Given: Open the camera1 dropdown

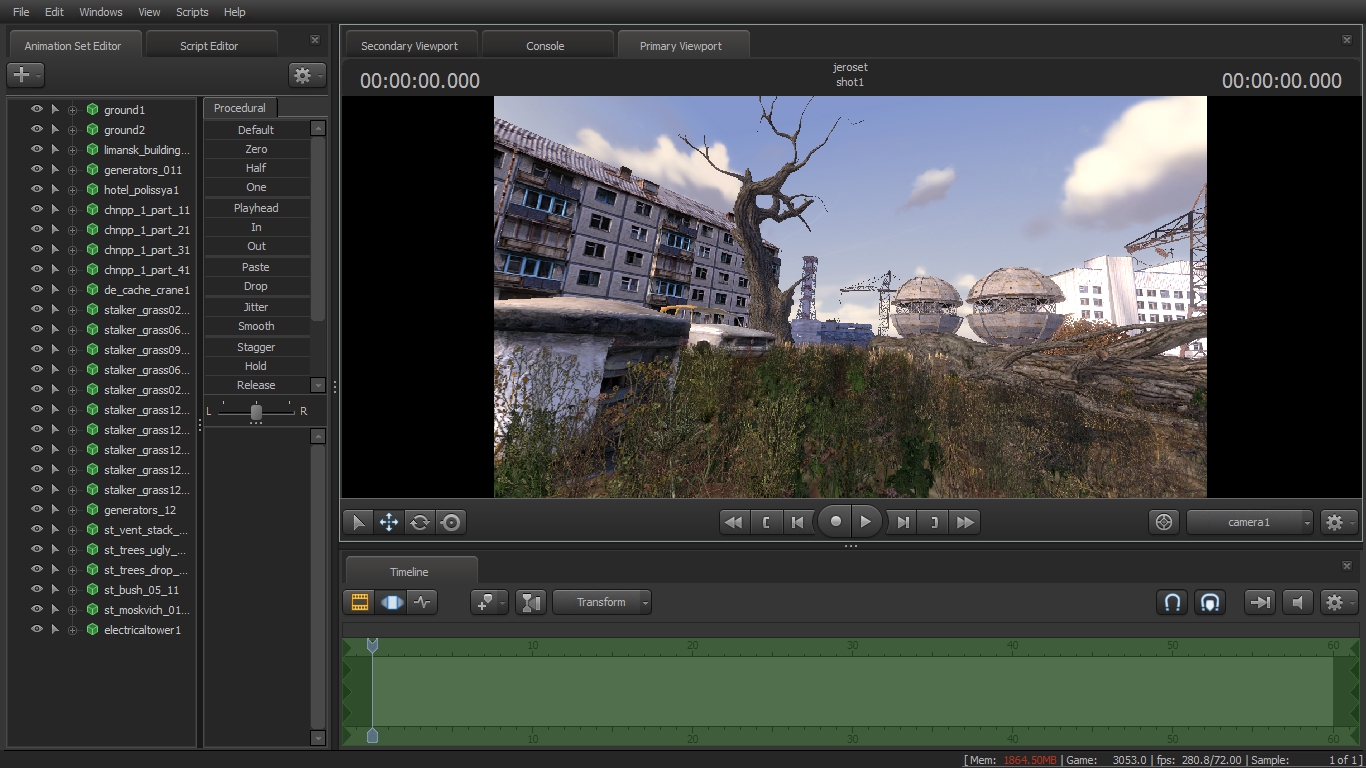Looking at the screenshot, I should (x=1249, y=522).
